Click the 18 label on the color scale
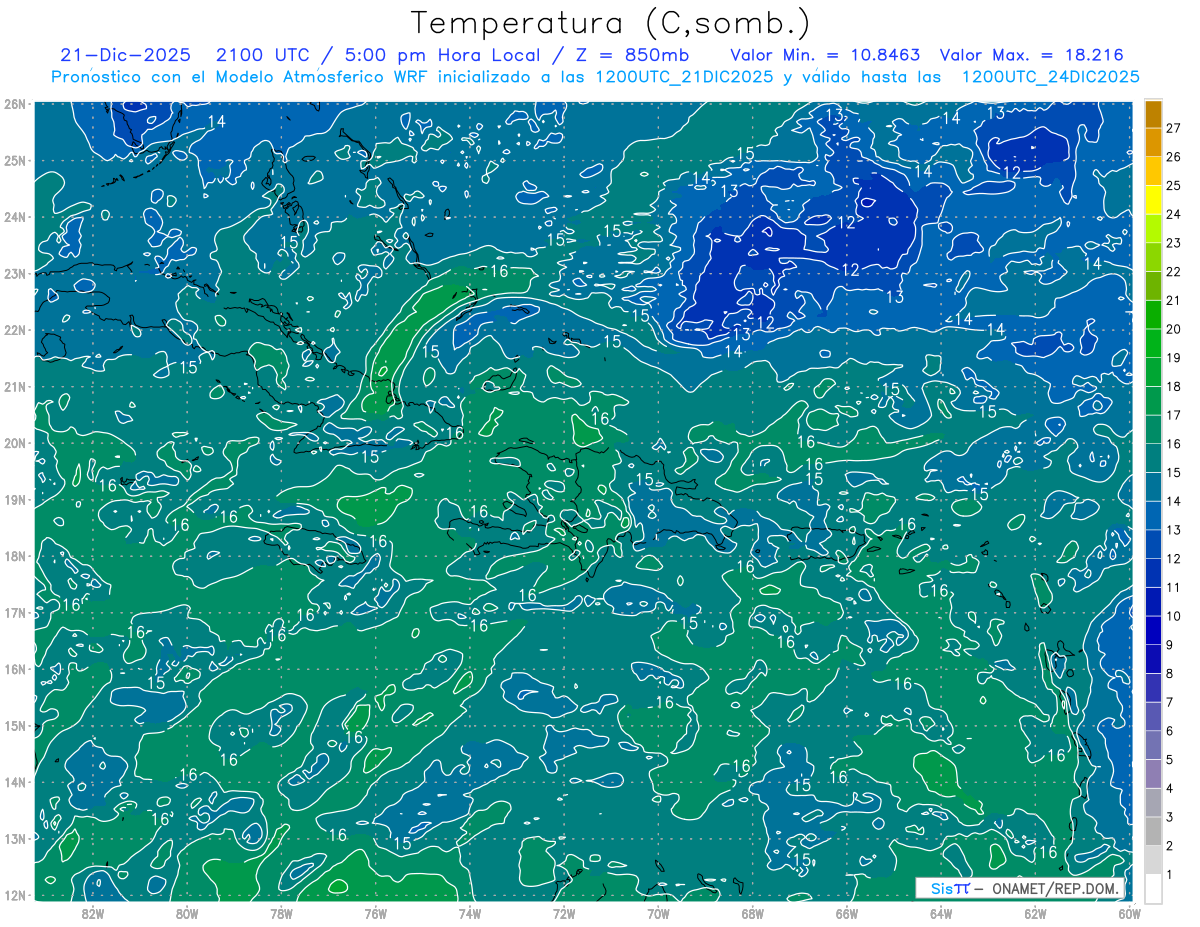The width and height of the screenshot is (1200, 927). pos(1173,386)
